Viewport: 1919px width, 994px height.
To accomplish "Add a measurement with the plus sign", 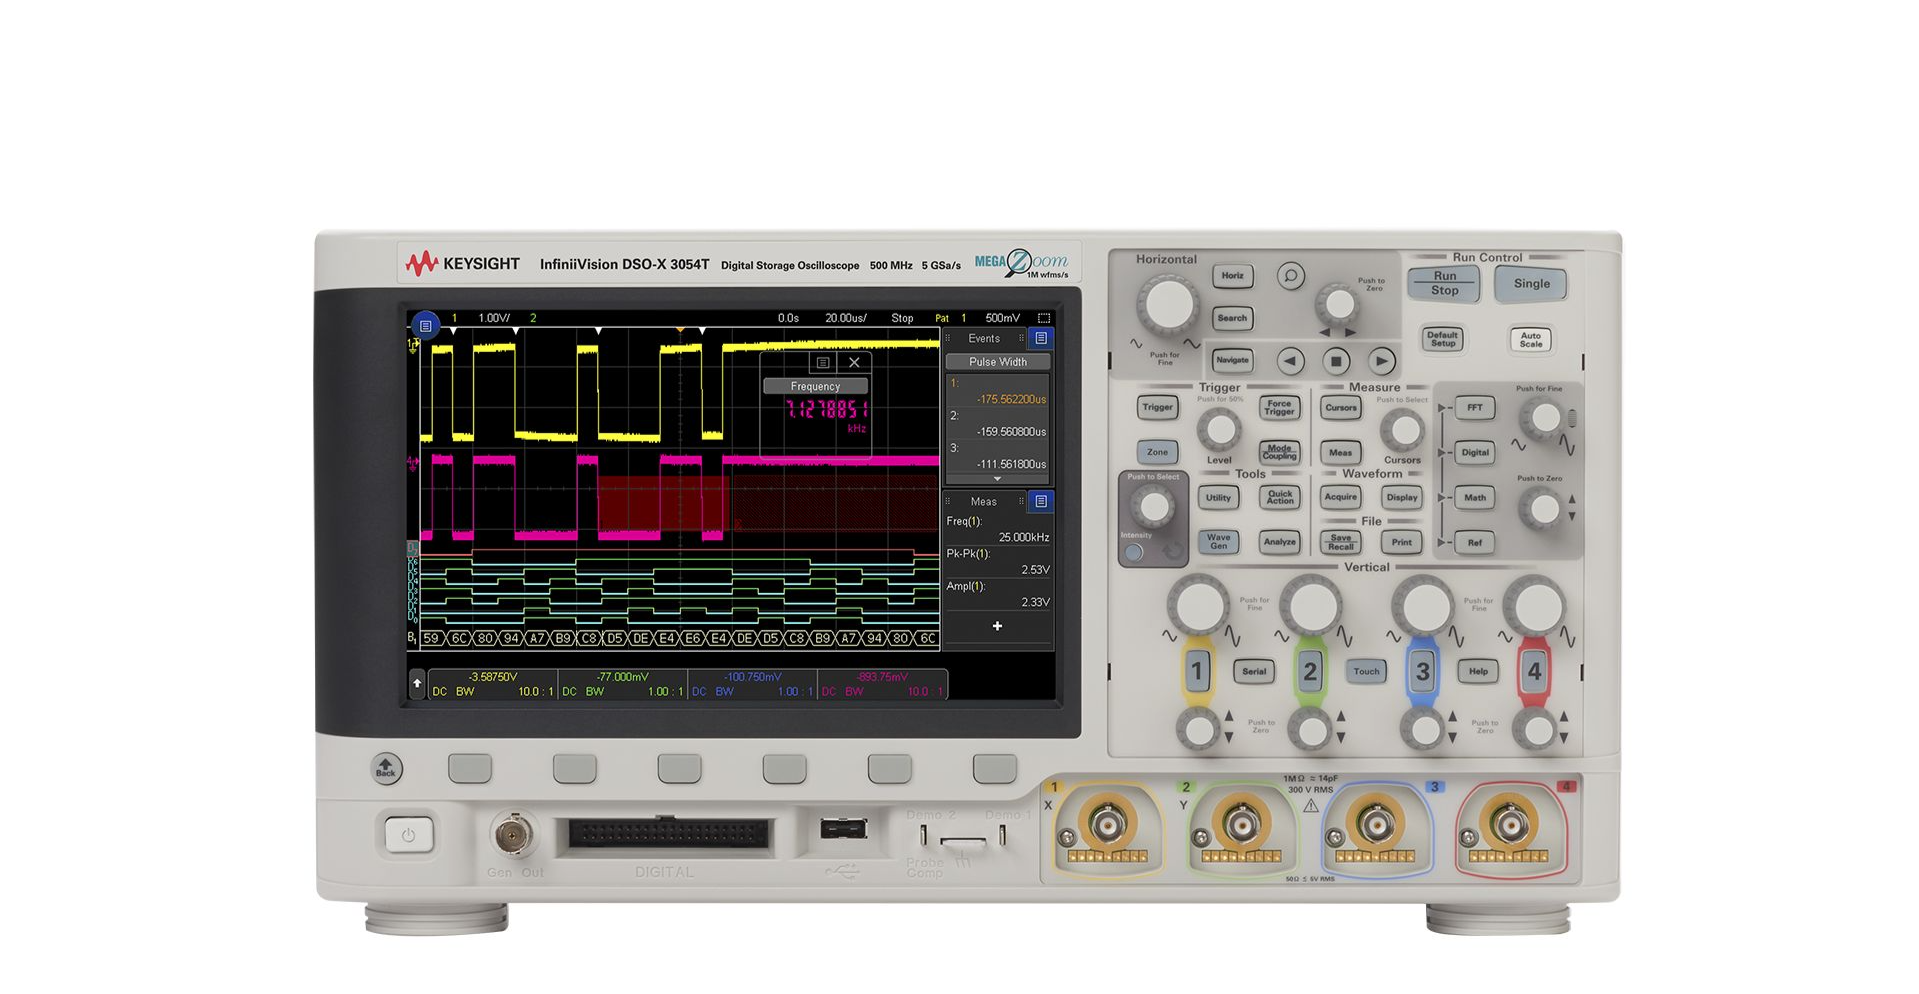I will 997,626.
